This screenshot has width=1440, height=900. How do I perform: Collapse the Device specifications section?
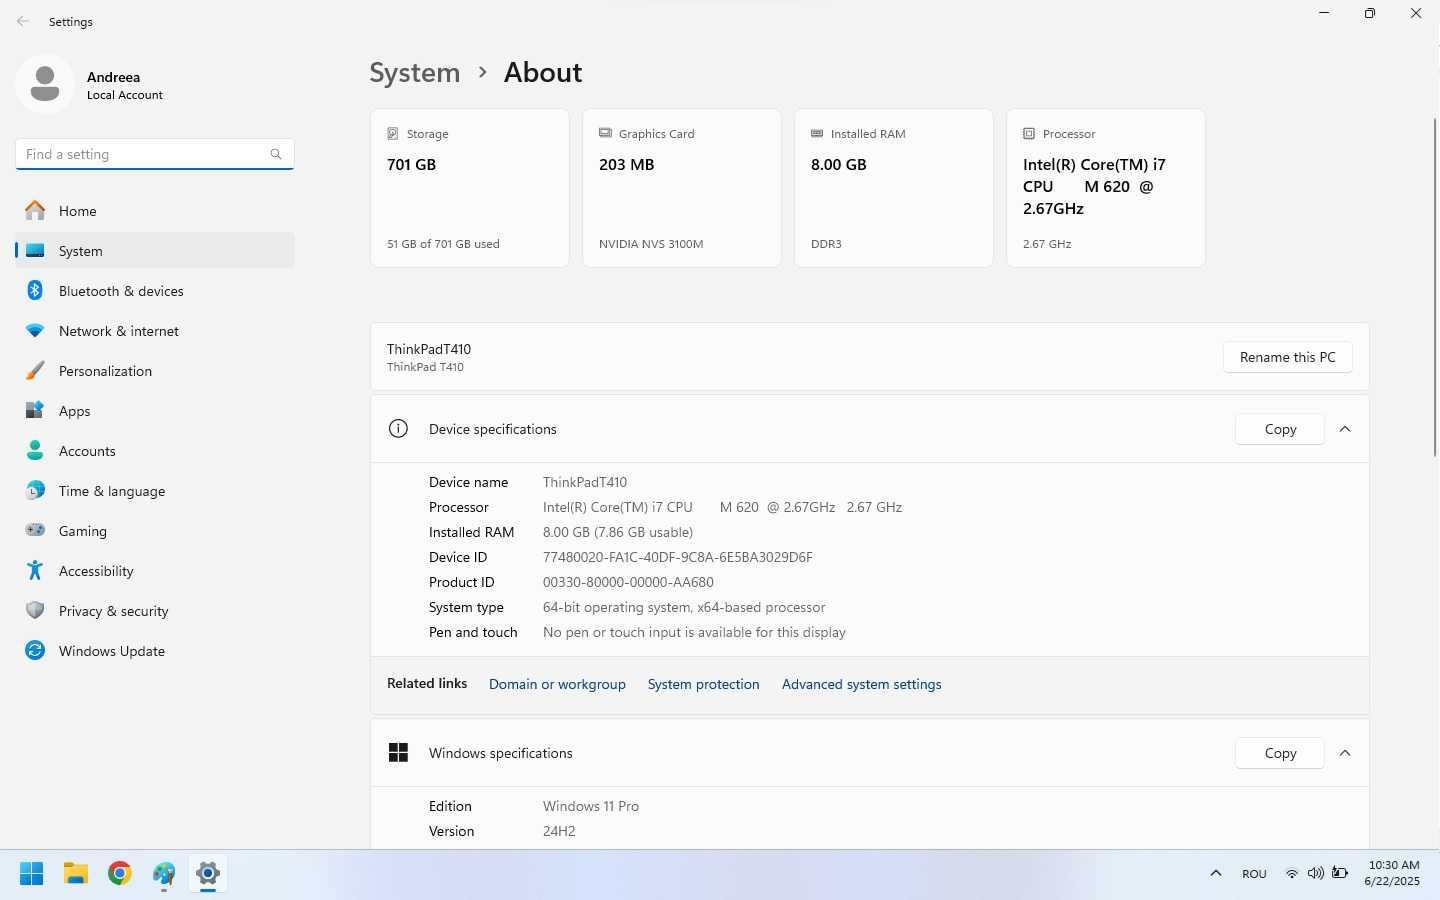[1345, 429]
